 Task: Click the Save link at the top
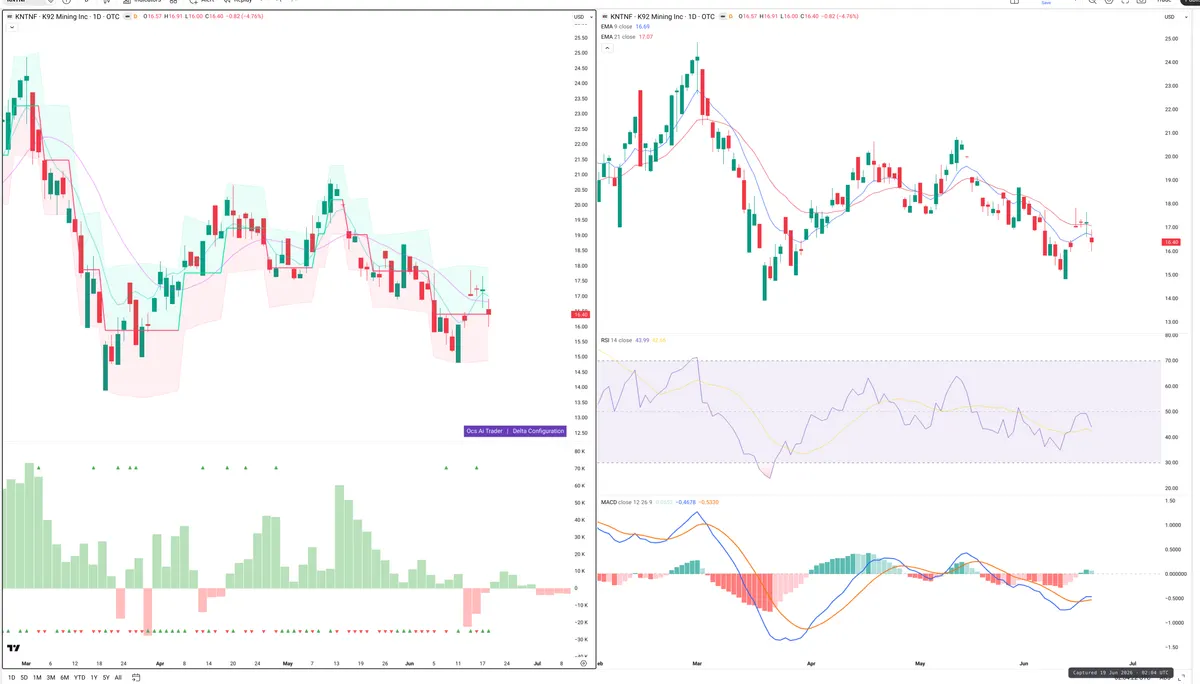click(1046, 3)
